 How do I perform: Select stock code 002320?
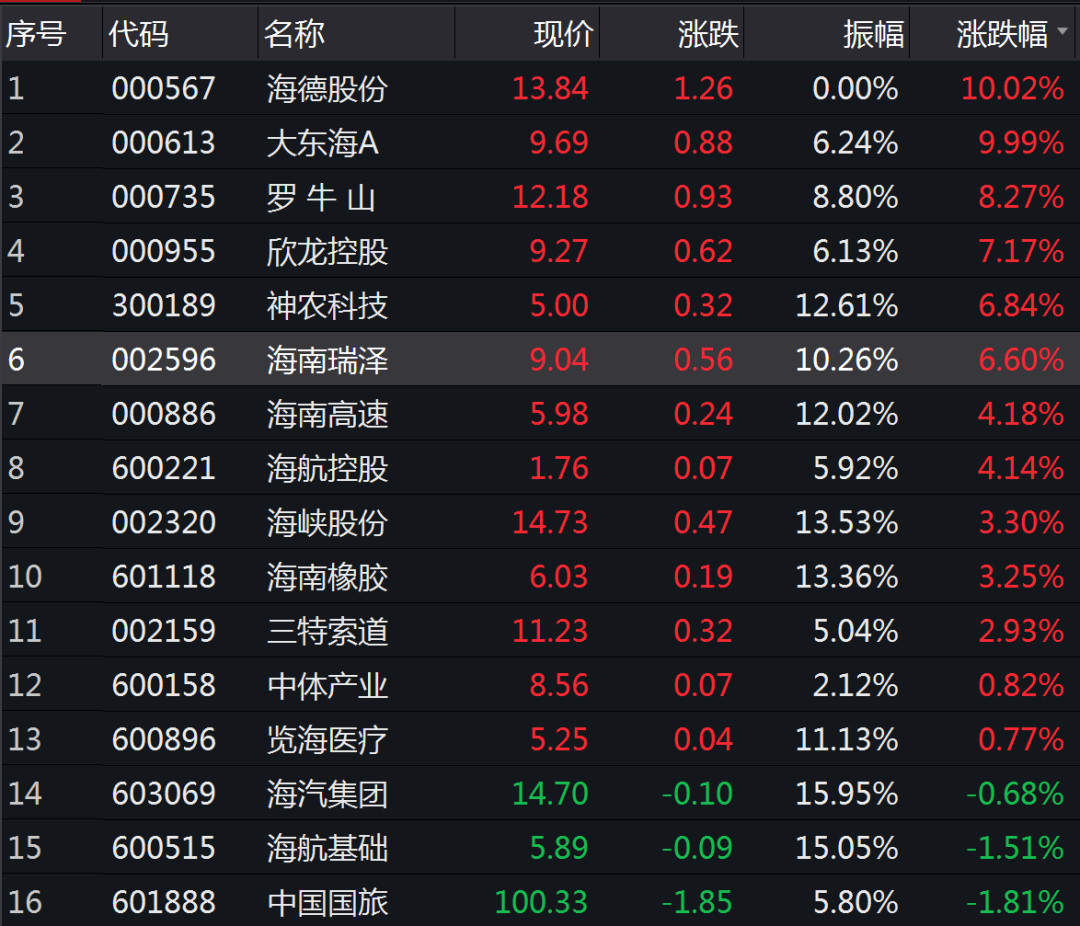pyautogui.click(x=163, y=523)
